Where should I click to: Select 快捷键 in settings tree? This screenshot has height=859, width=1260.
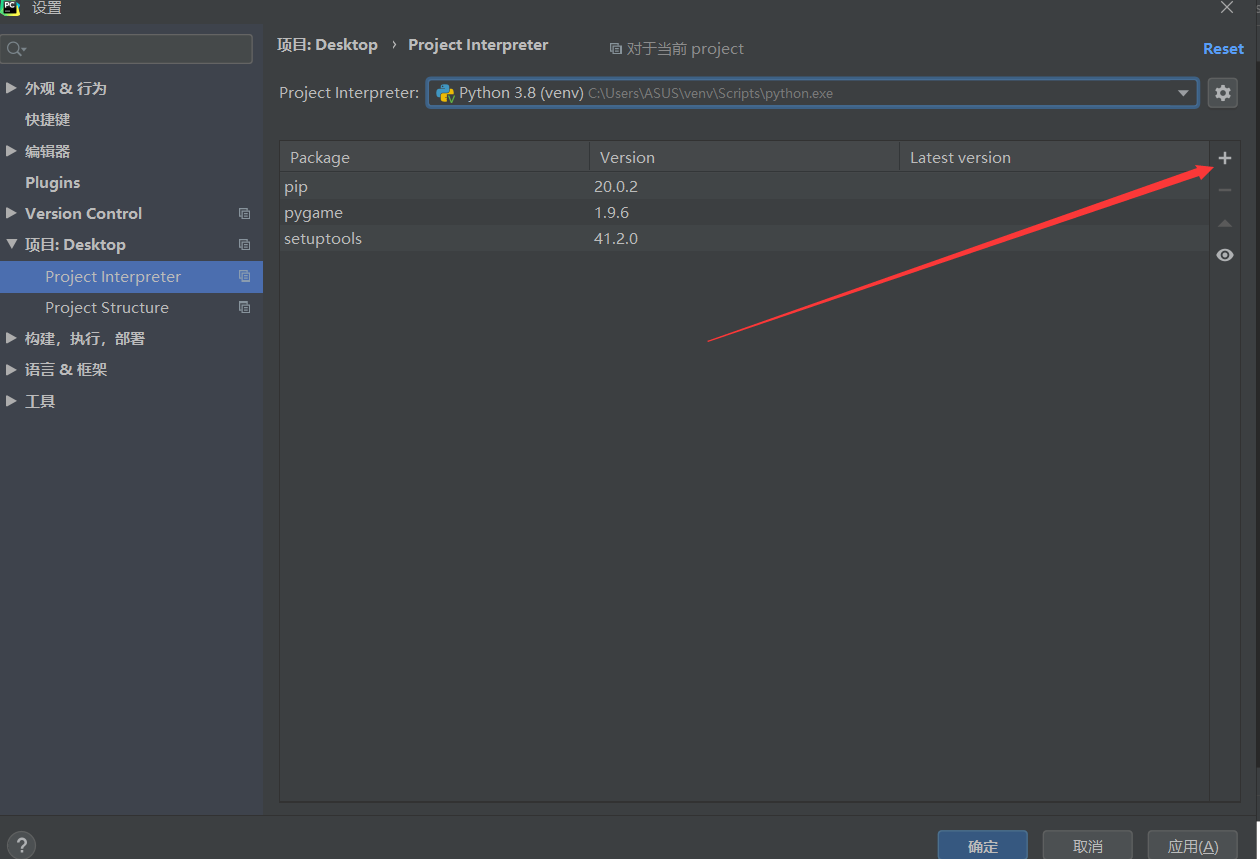click(48, 120)
